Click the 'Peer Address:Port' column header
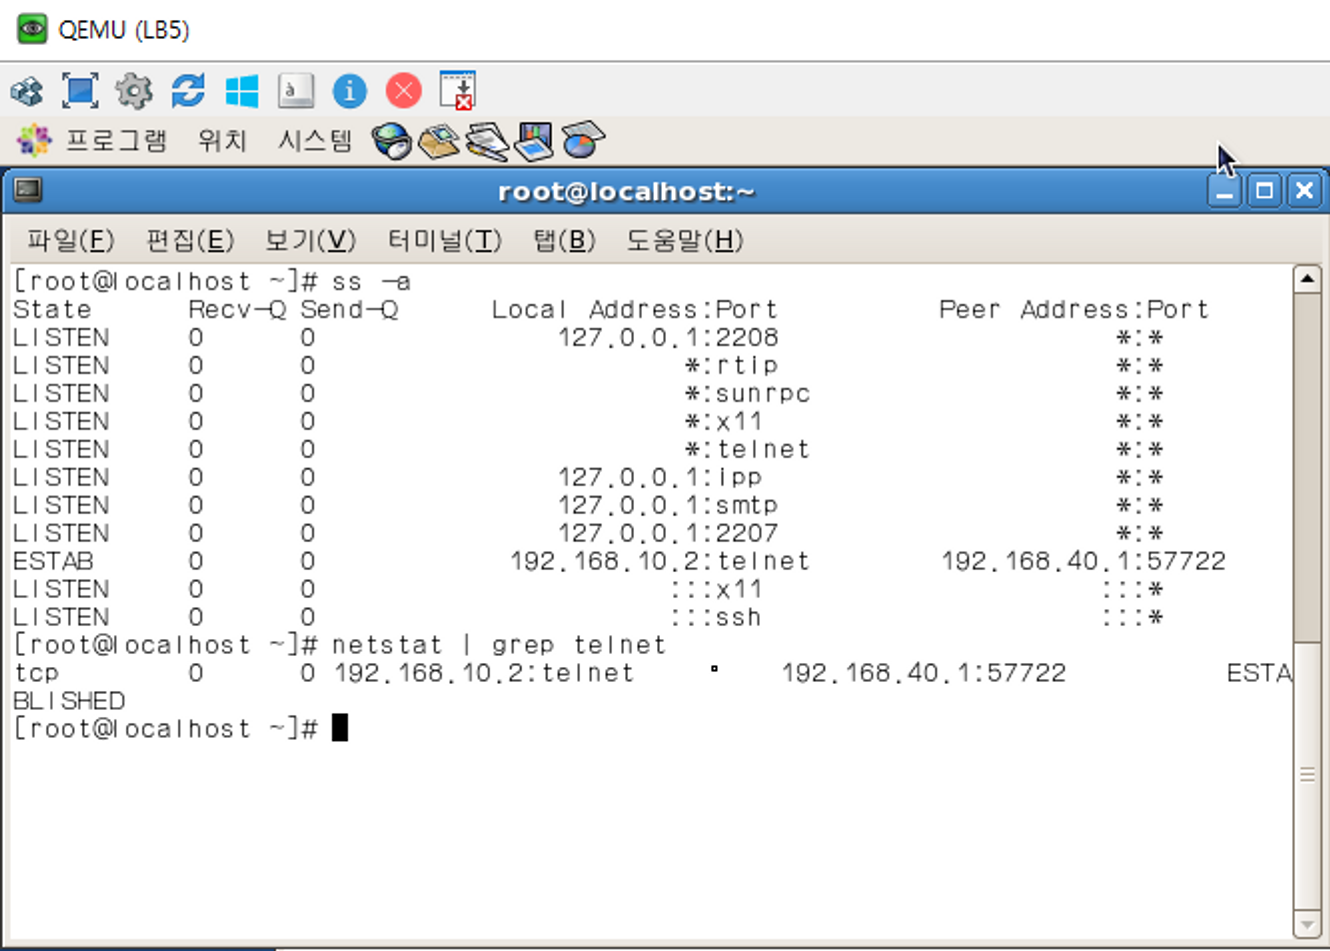1330x951 pixels. (1074, 310)
